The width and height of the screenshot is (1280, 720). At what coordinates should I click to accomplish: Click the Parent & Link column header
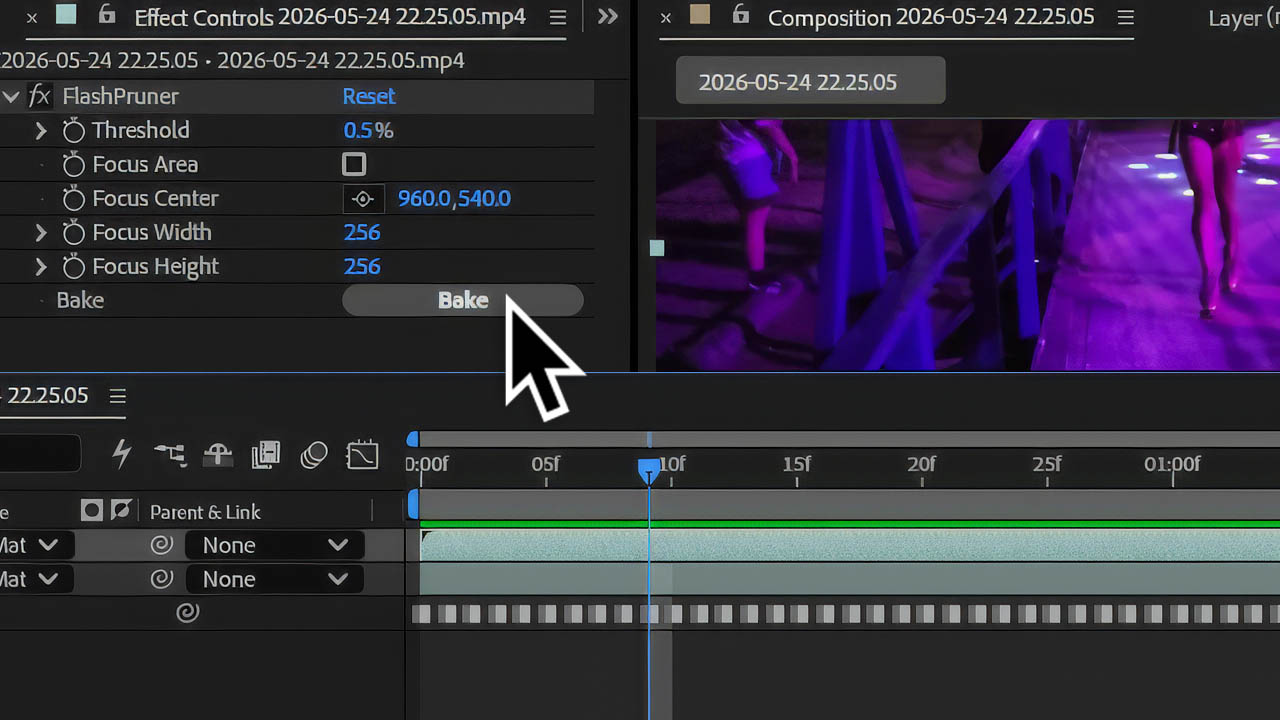(205, 512)
